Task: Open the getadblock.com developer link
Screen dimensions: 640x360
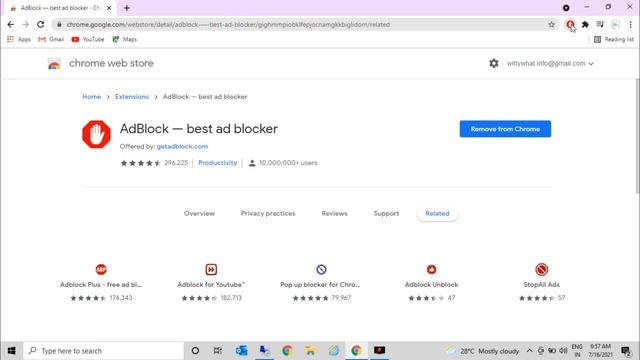Action: click(x=182, y=146)
